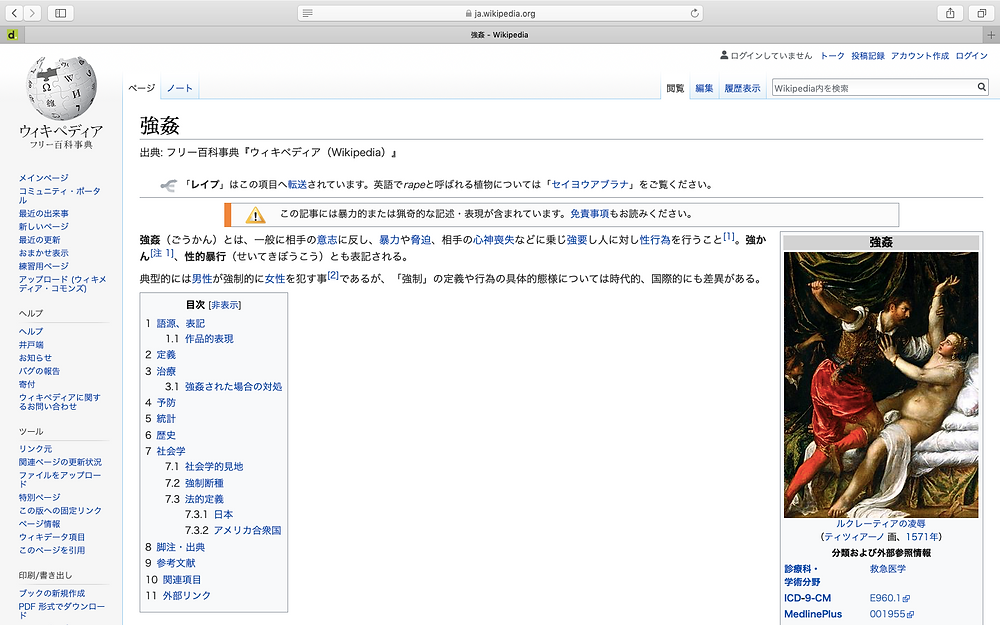Select the 閲覧 tab
The image size is (1000, 625).
pyautogui.click(x=675, y=88)
